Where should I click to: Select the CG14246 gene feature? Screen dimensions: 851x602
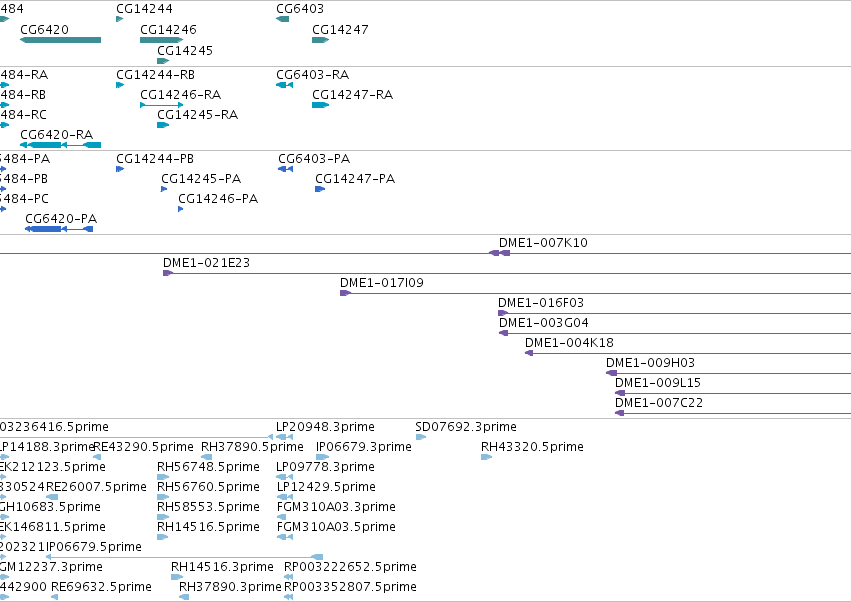coord(161,40)
